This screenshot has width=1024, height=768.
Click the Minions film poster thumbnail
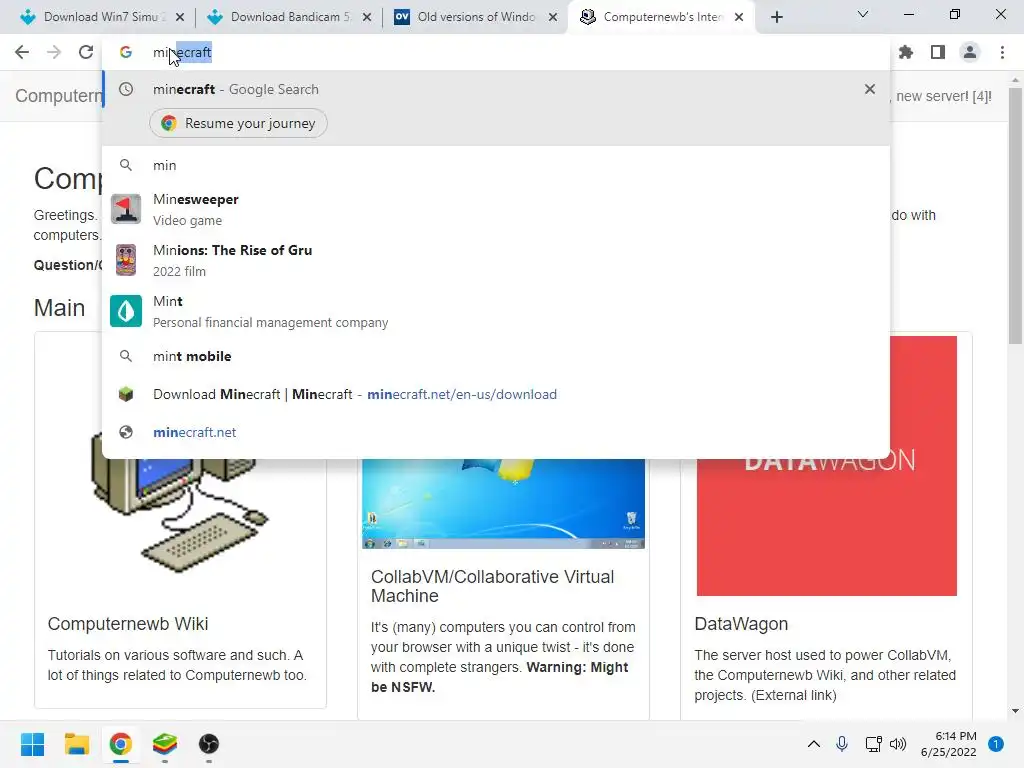[126, 260]
